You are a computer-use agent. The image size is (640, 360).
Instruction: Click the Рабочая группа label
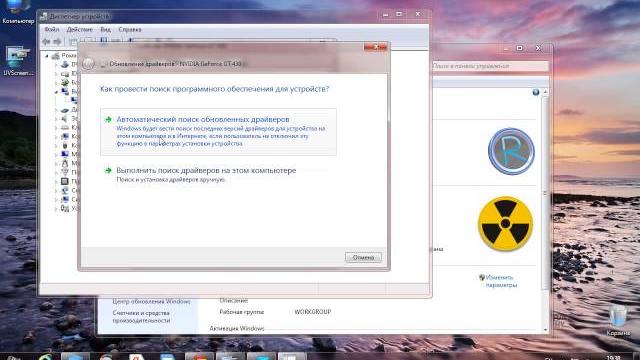[x=242, y=312]
